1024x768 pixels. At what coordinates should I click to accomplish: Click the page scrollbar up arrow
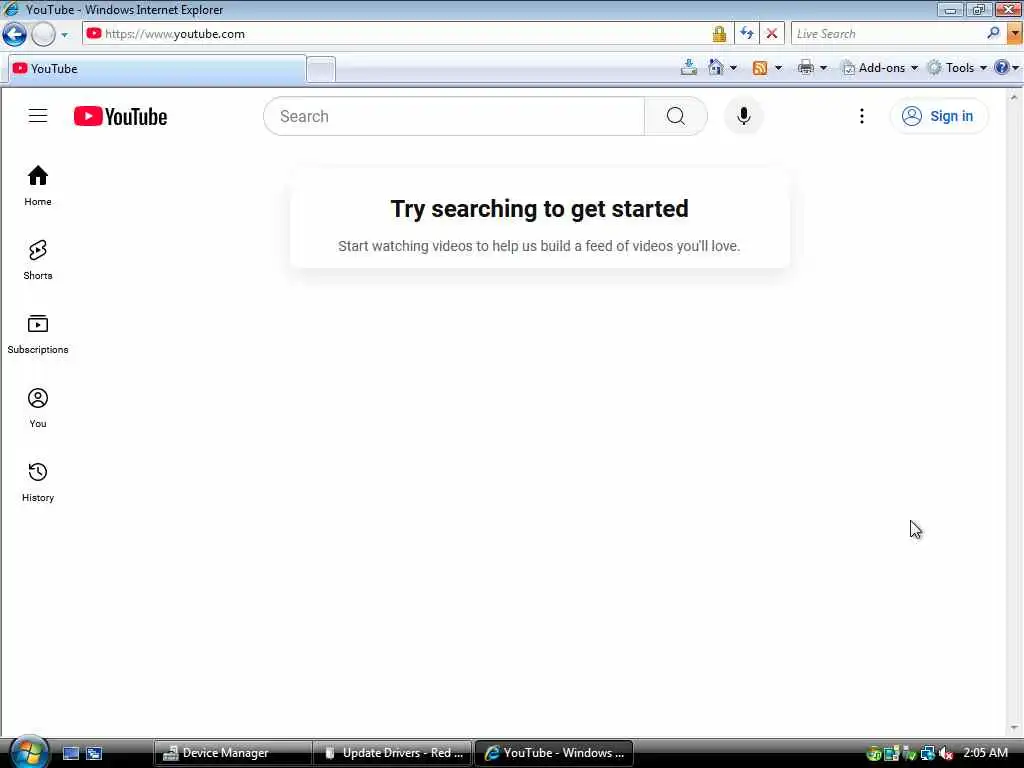[x=1014, y=97]
